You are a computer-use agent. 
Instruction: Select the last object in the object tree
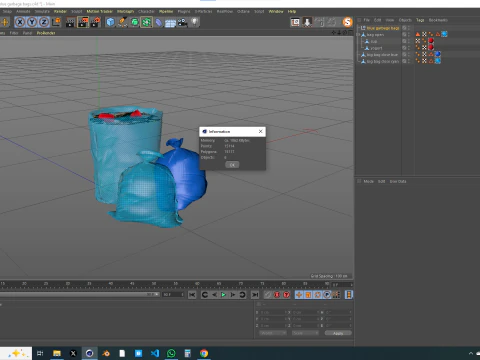coord(383,61)
